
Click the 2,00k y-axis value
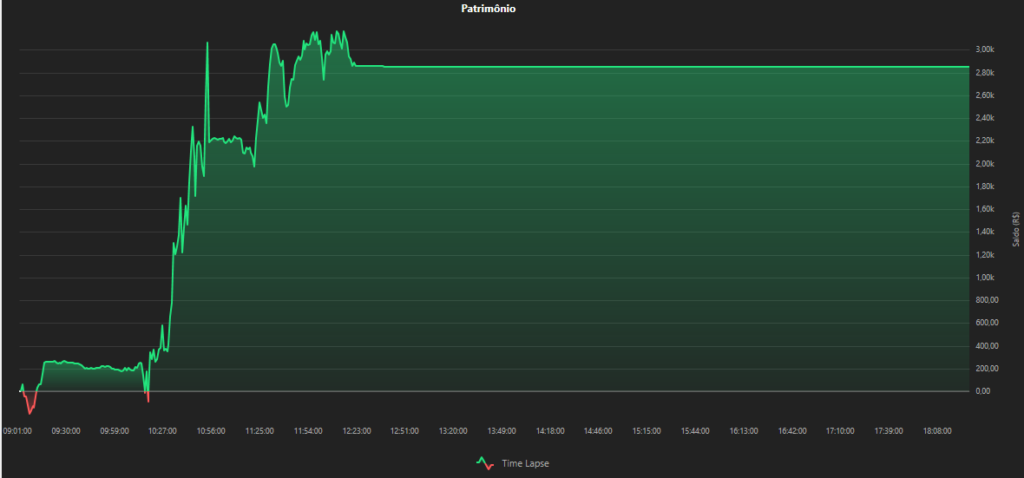pyautogui.click(x=985, y=164)
